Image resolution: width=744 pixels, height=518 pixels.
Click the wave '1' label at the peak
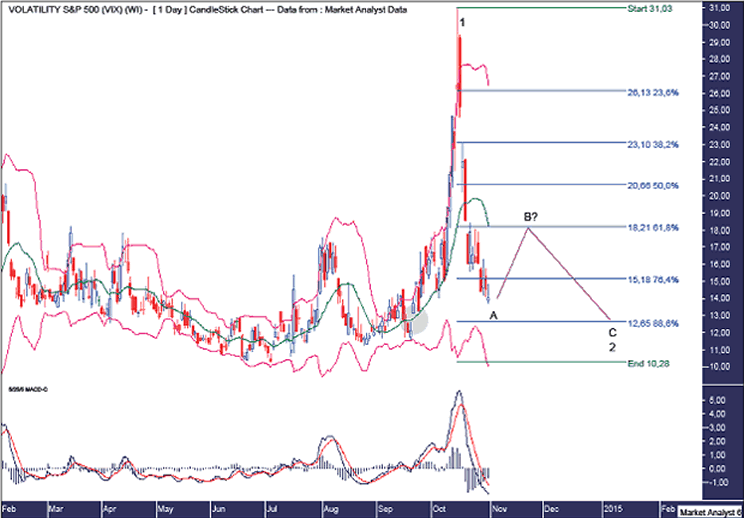(465, 23)
